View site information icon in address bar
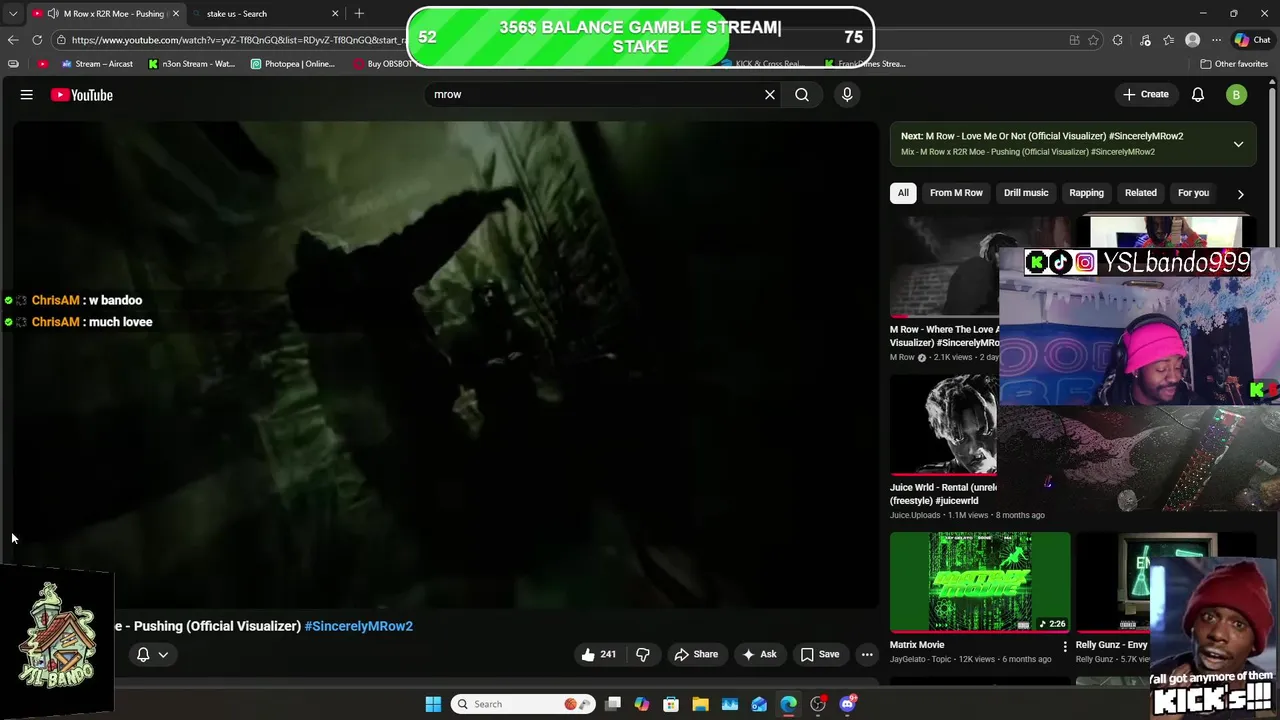This screenshot has width=1280, height=720. pyautogui.click(x=61, y=40)
